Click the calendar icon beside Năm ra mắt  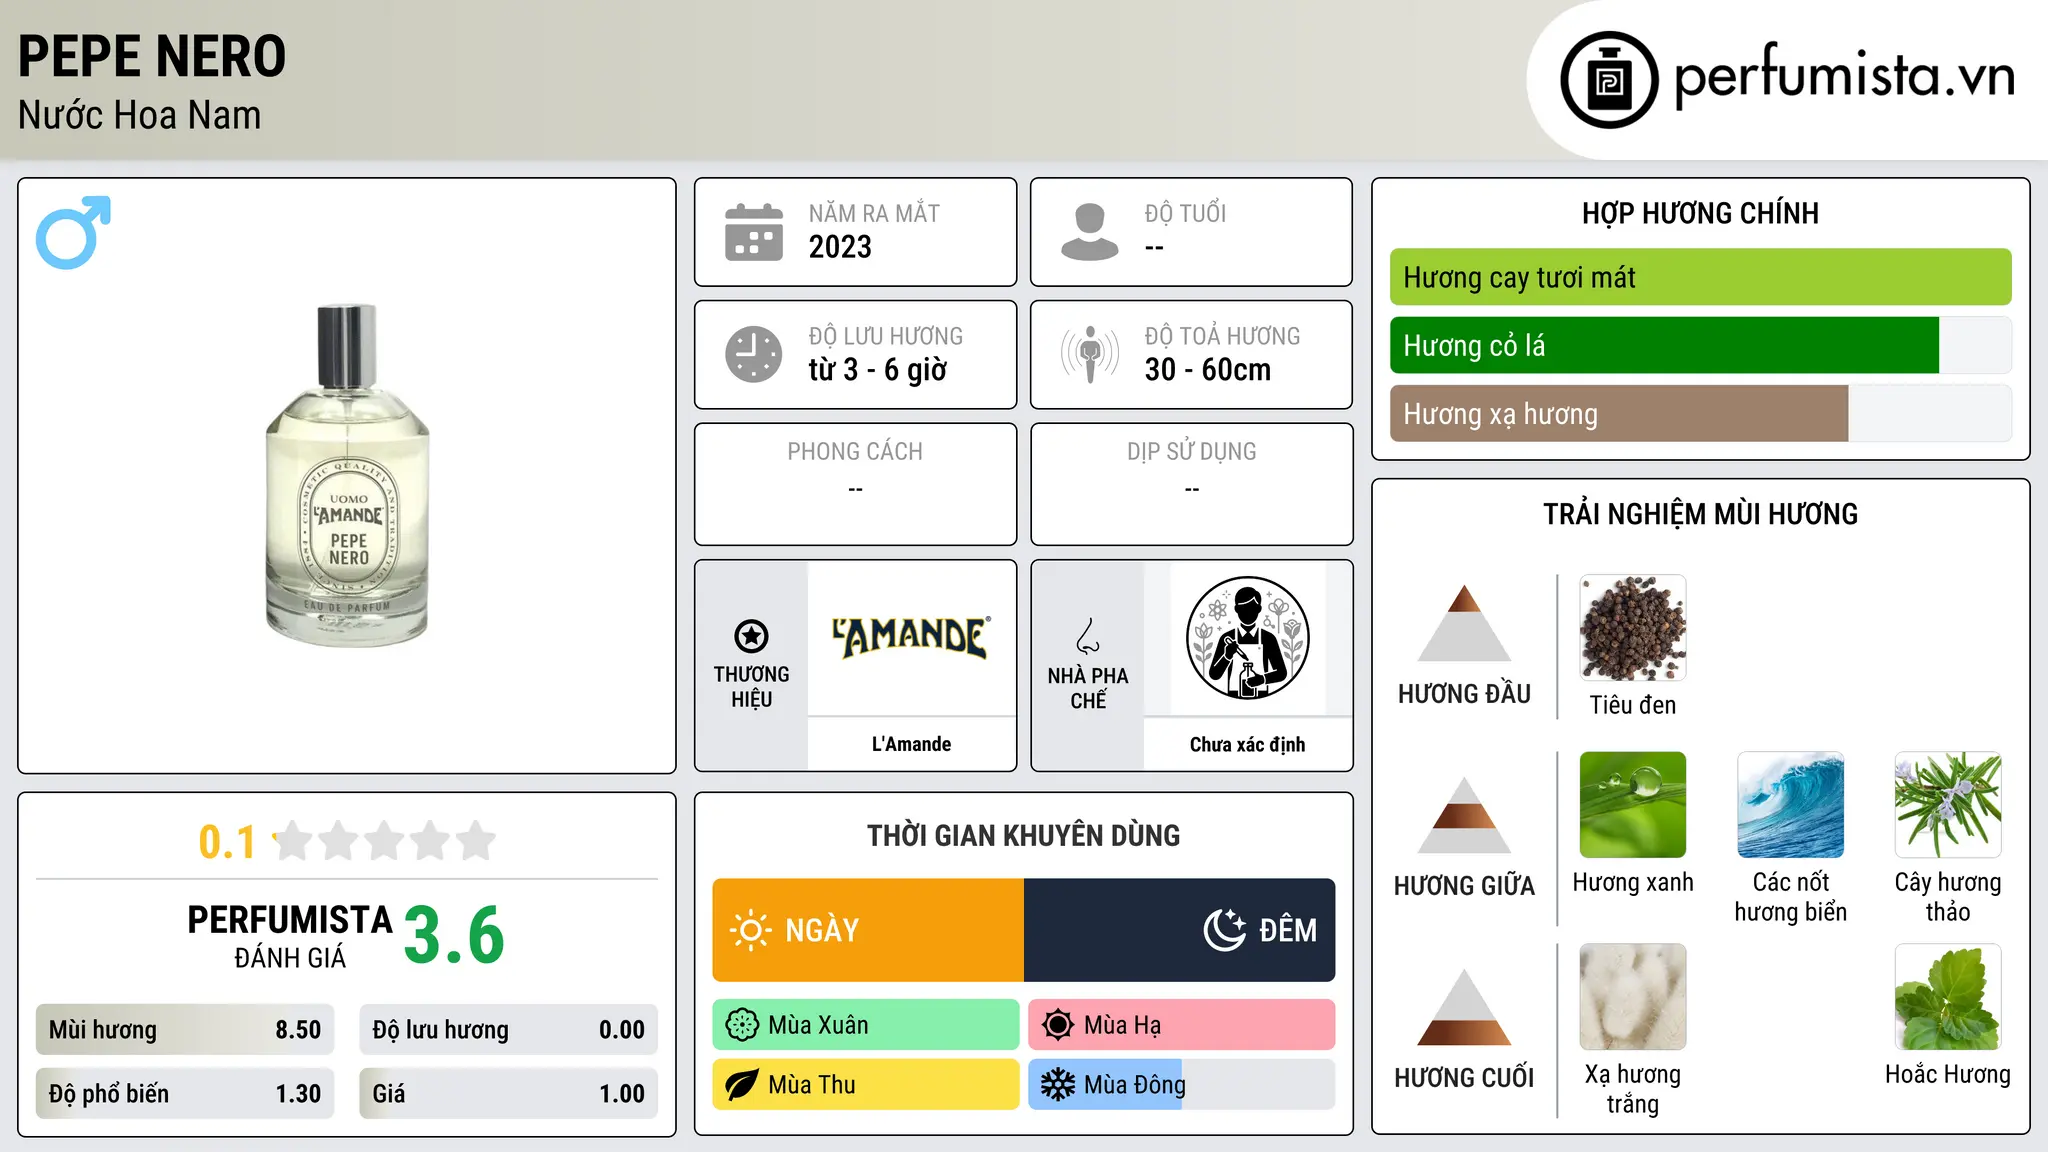(754, 232)
